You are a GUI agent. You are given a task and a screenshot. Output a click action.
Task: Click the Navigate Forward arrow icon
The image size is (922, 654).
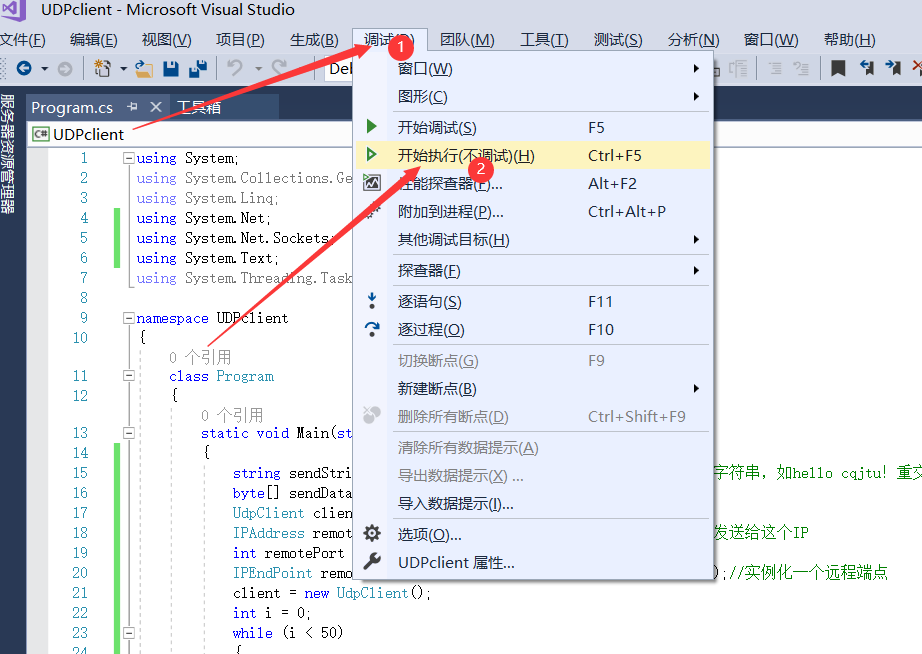click(65, 69)
